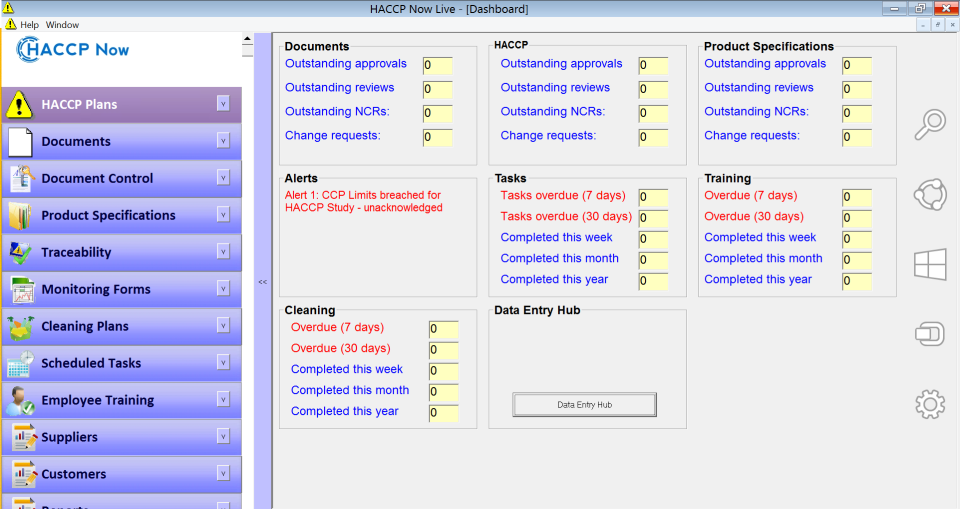Viewport: 960px width, 509px height.
Task: Click the Data Entry Hub button
Action: 584,405
